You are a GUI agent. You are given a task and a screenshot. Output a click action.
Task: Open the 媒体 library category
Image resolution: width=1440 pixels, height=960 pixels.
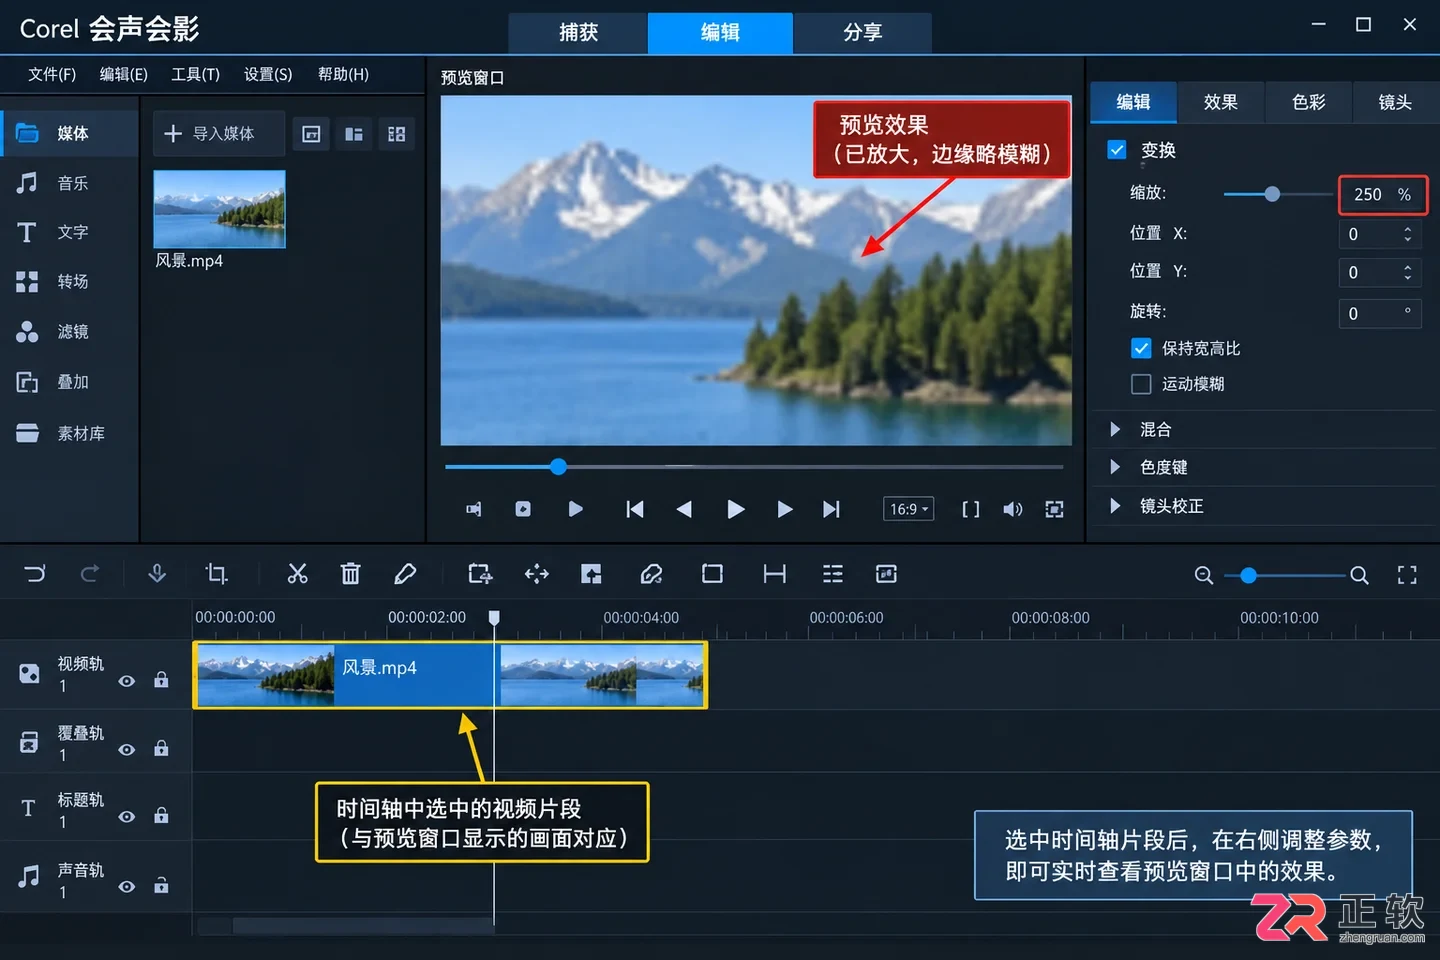[69, 134]
